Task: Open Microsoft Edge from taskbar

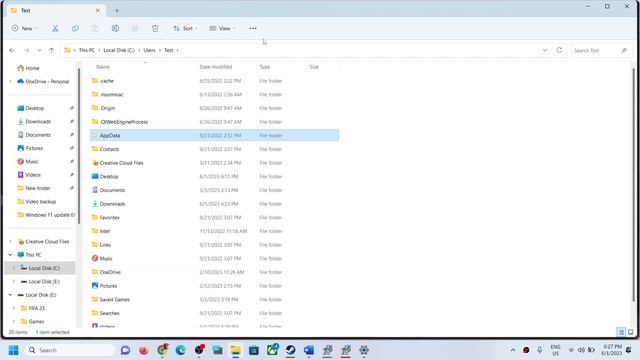Action: point(180,350)
